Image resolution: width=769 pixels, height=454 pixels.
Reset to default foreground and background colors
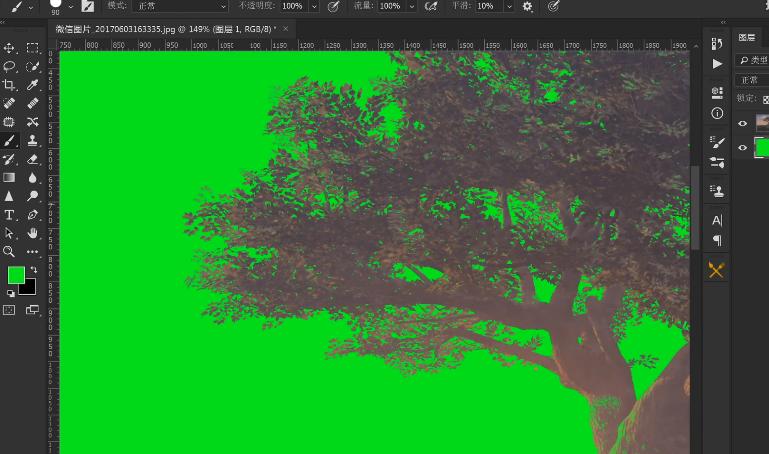click(10, 293)
